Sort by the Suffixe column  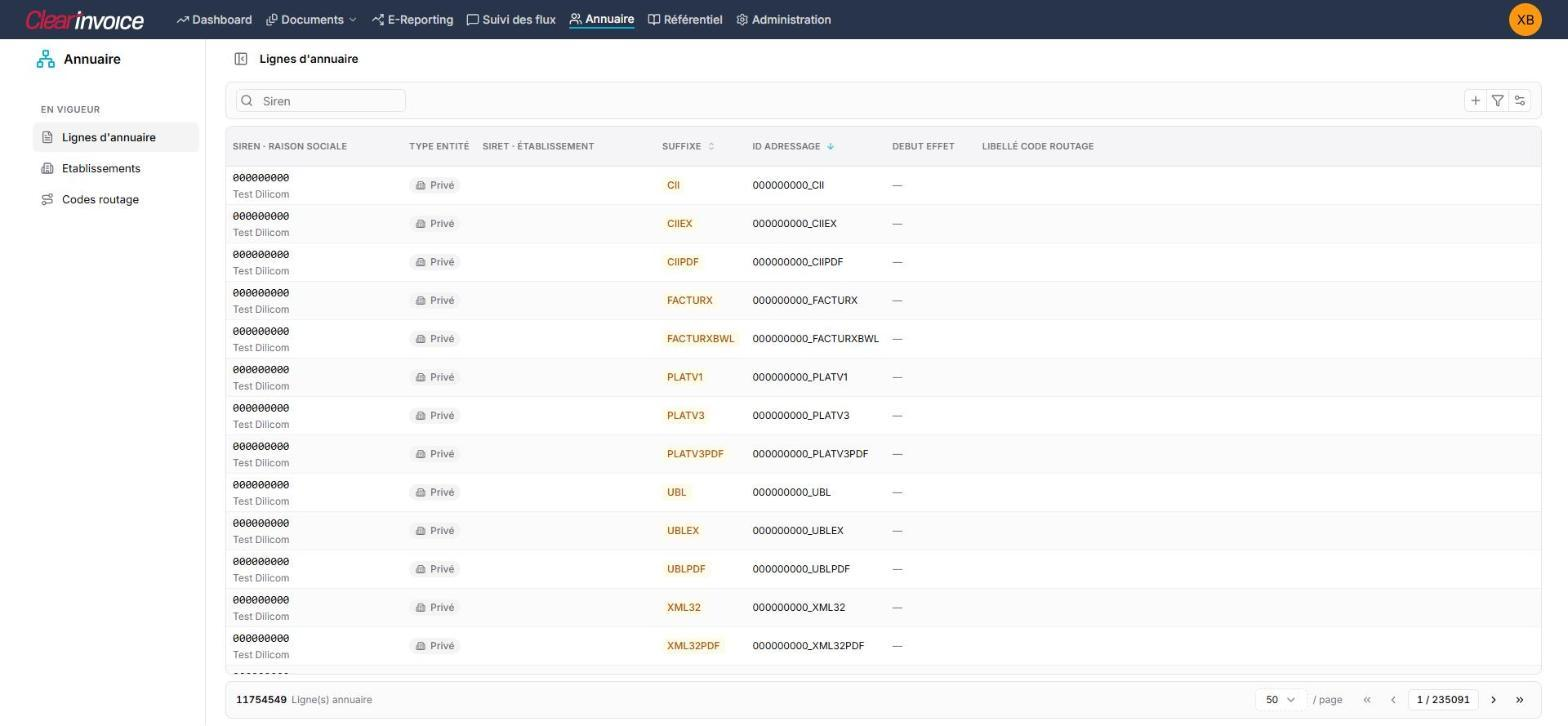(x=688, y=147)
